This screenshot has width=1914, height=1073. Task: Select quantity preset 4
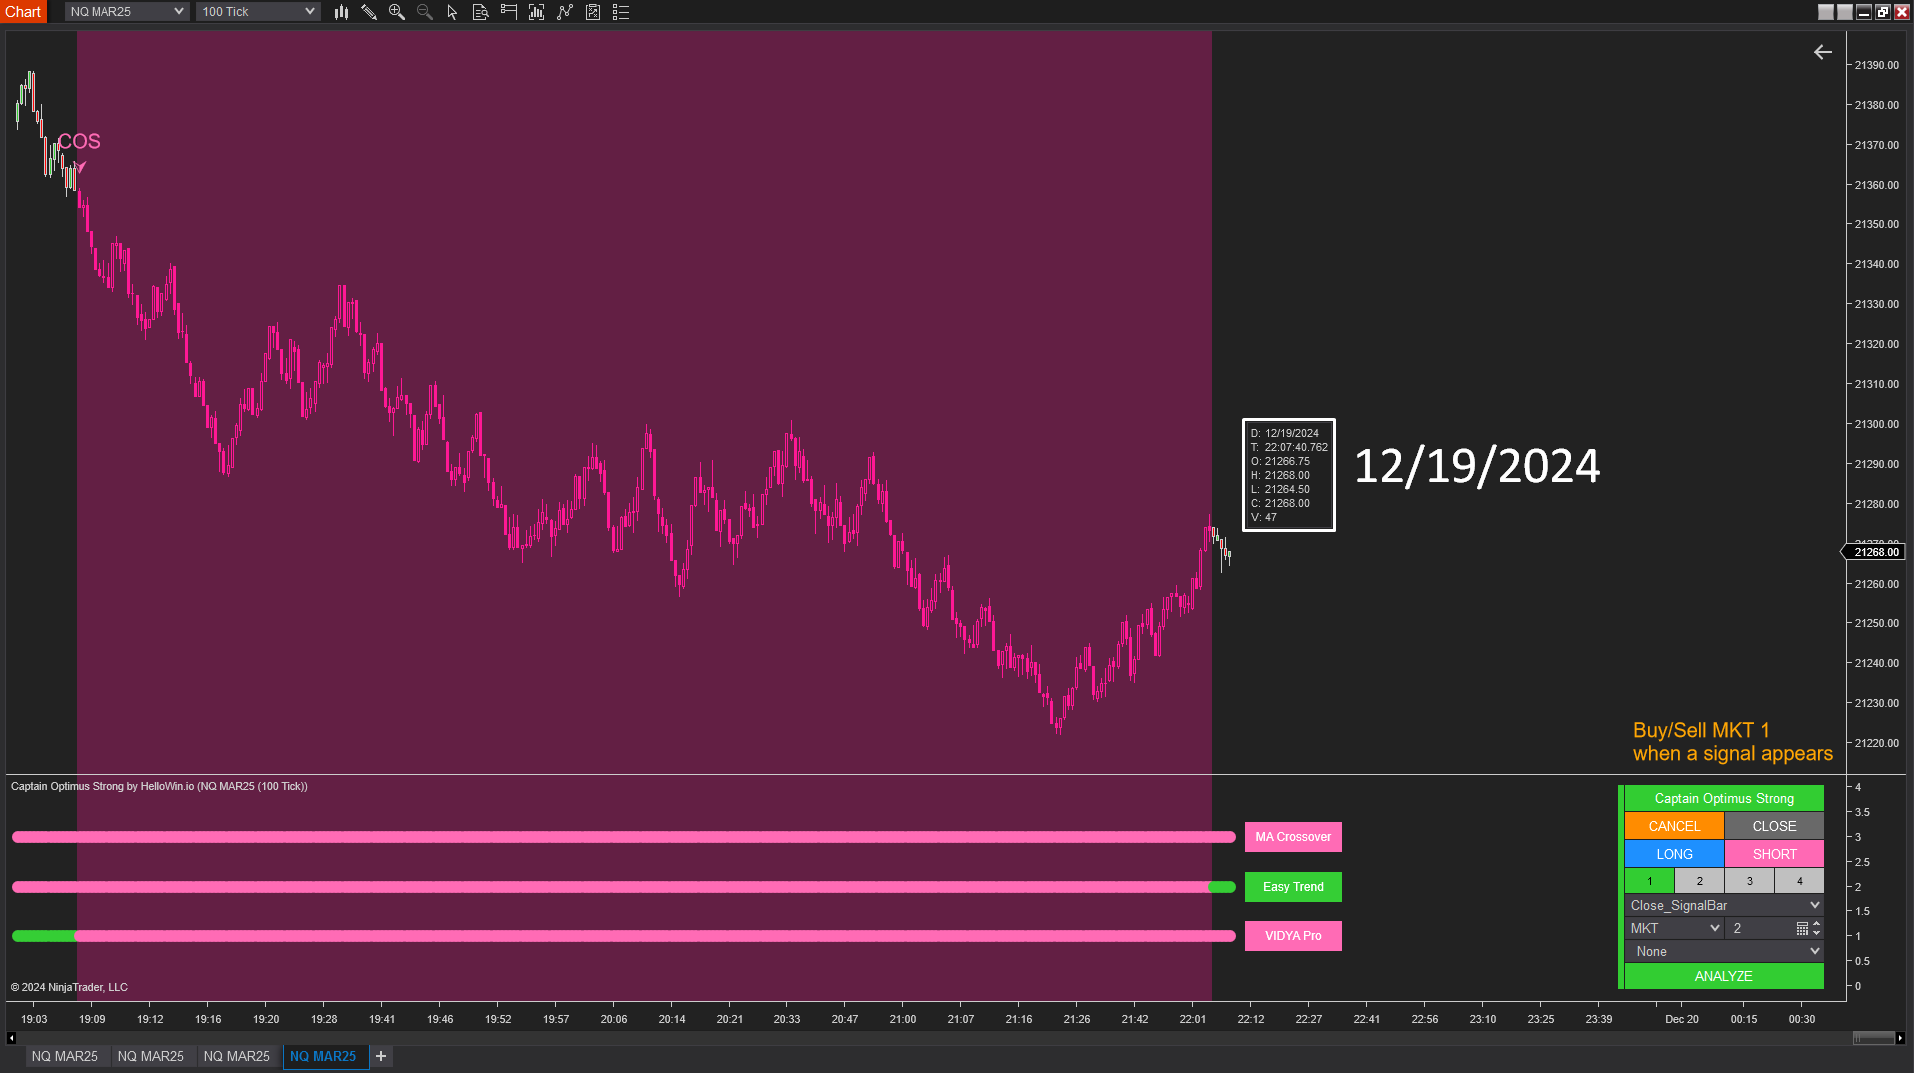1799,881
